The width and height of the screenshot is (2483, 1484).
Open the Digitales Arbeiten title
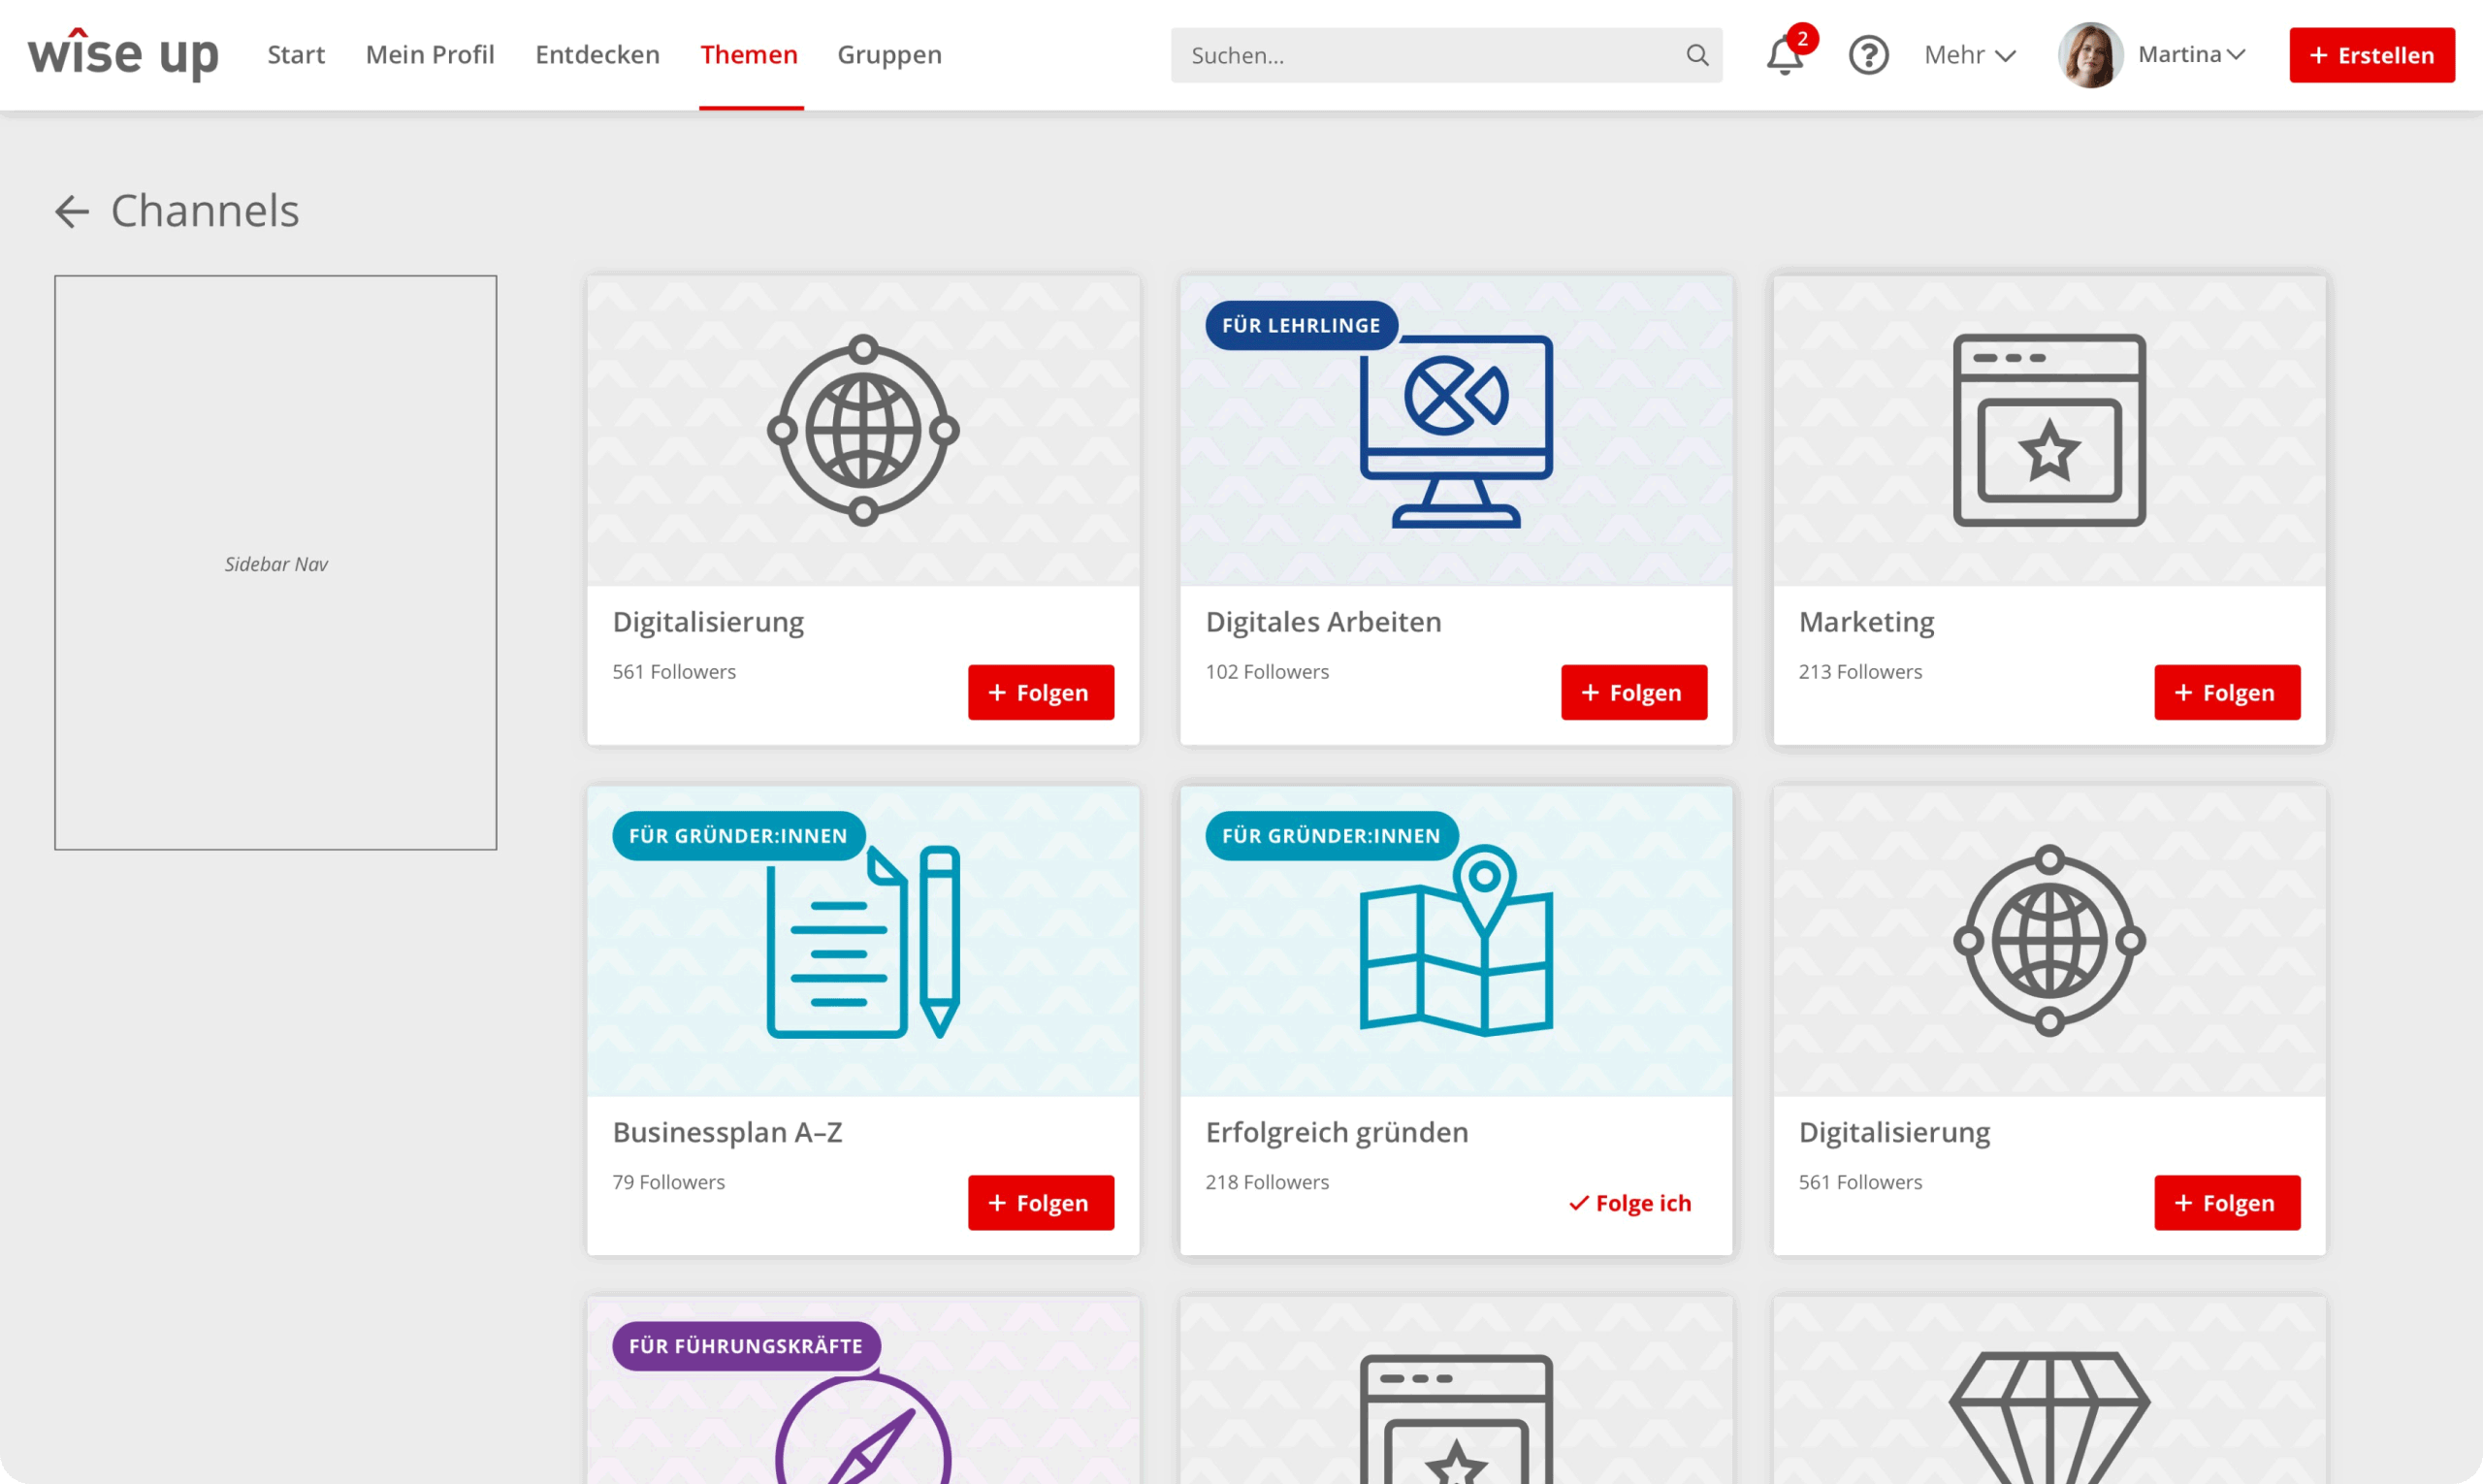click(x=1323, y=621)
